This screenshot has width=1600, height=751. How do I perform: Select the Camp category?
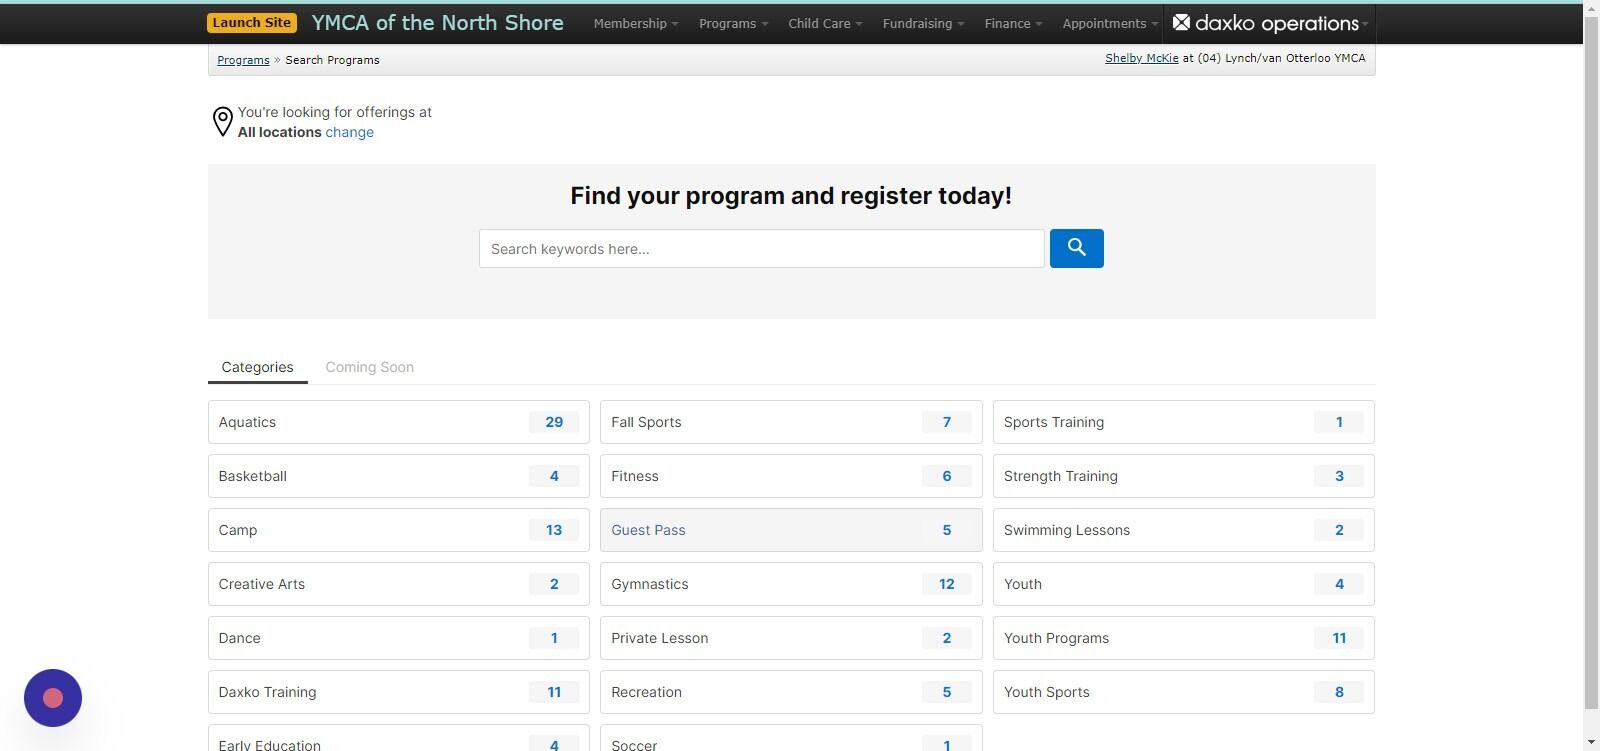[399, 530]
